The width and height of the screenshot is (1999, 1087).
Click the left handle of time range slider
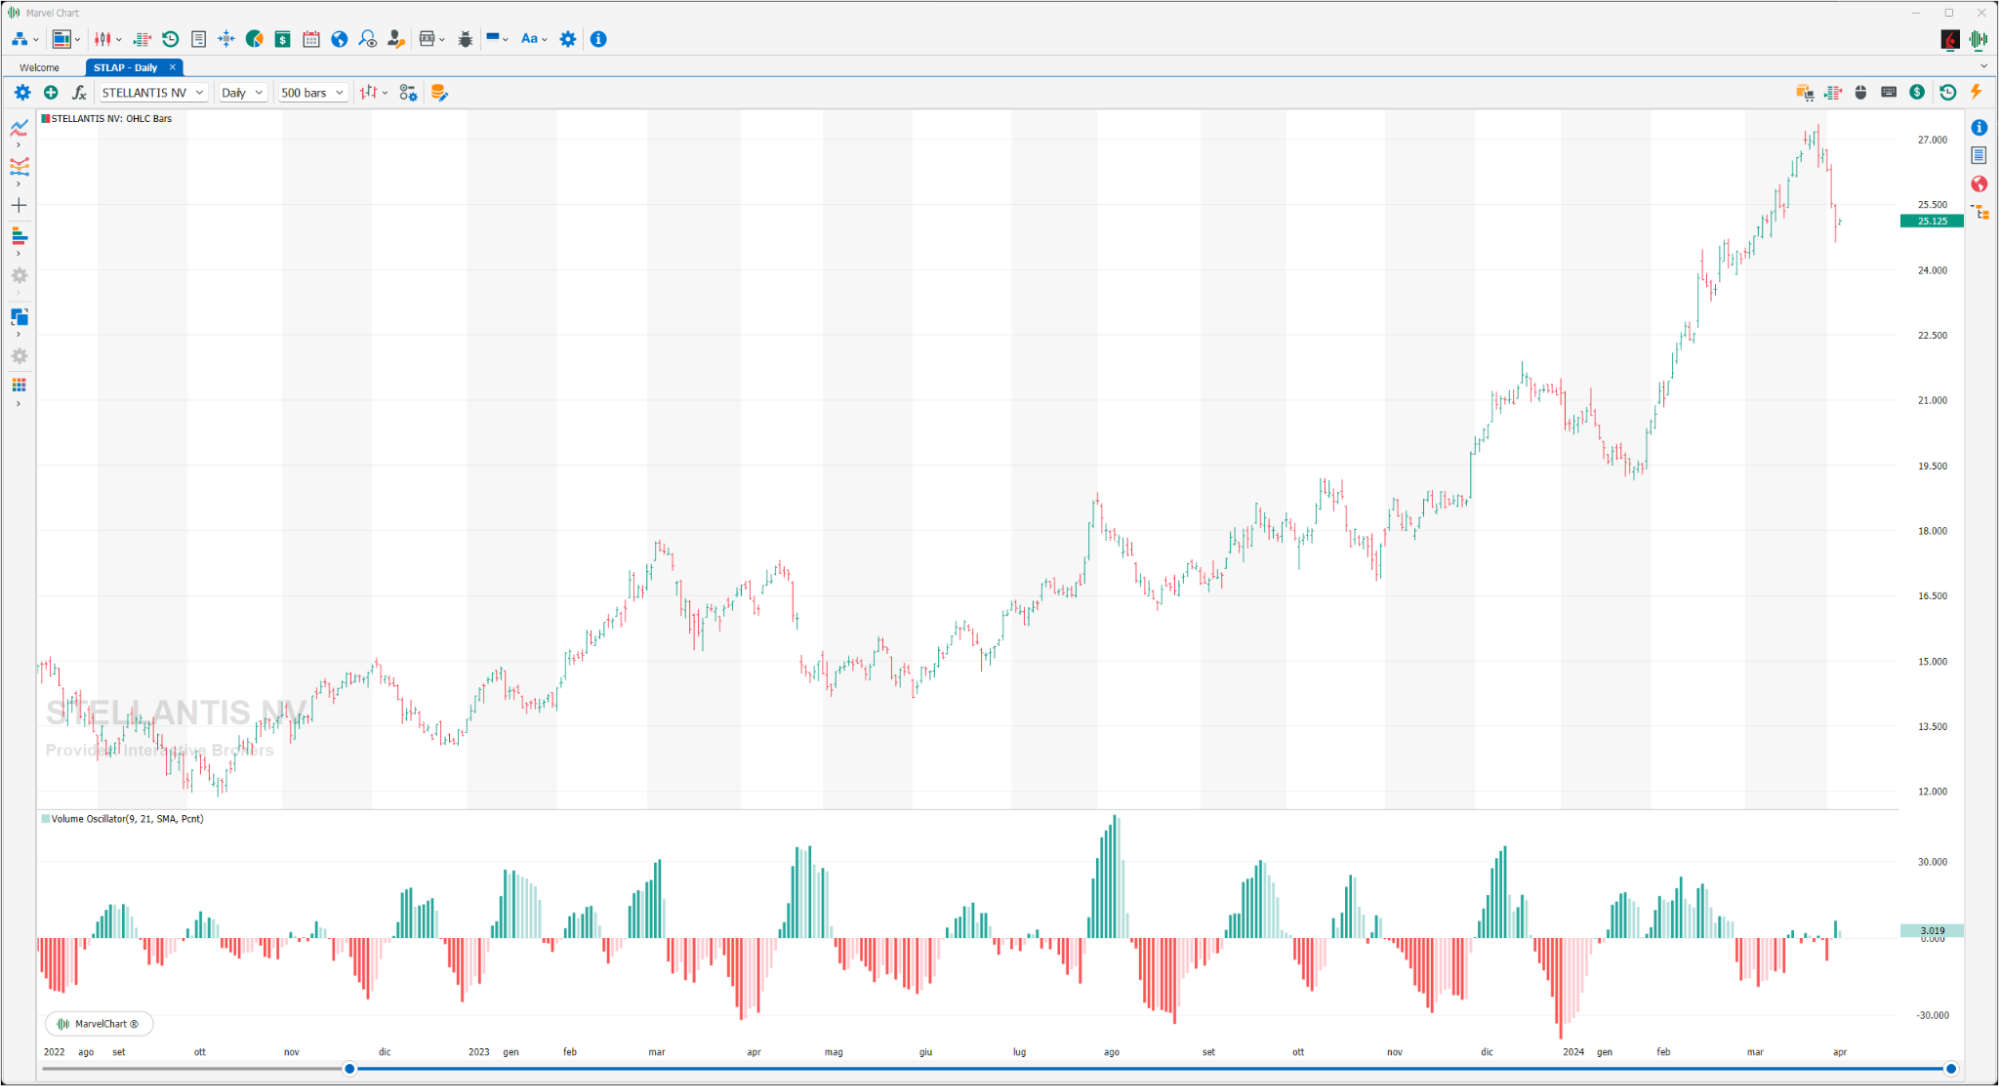tap(350, 1069)
